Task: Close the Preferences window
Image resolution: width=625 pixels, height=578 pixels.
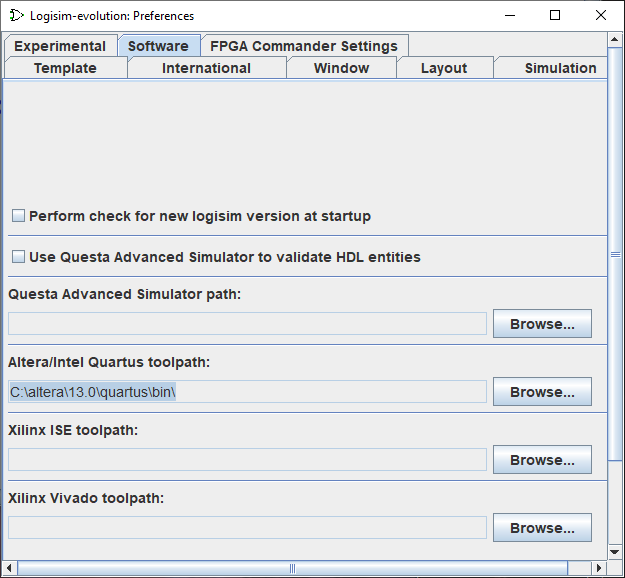Action: point(601,16)
